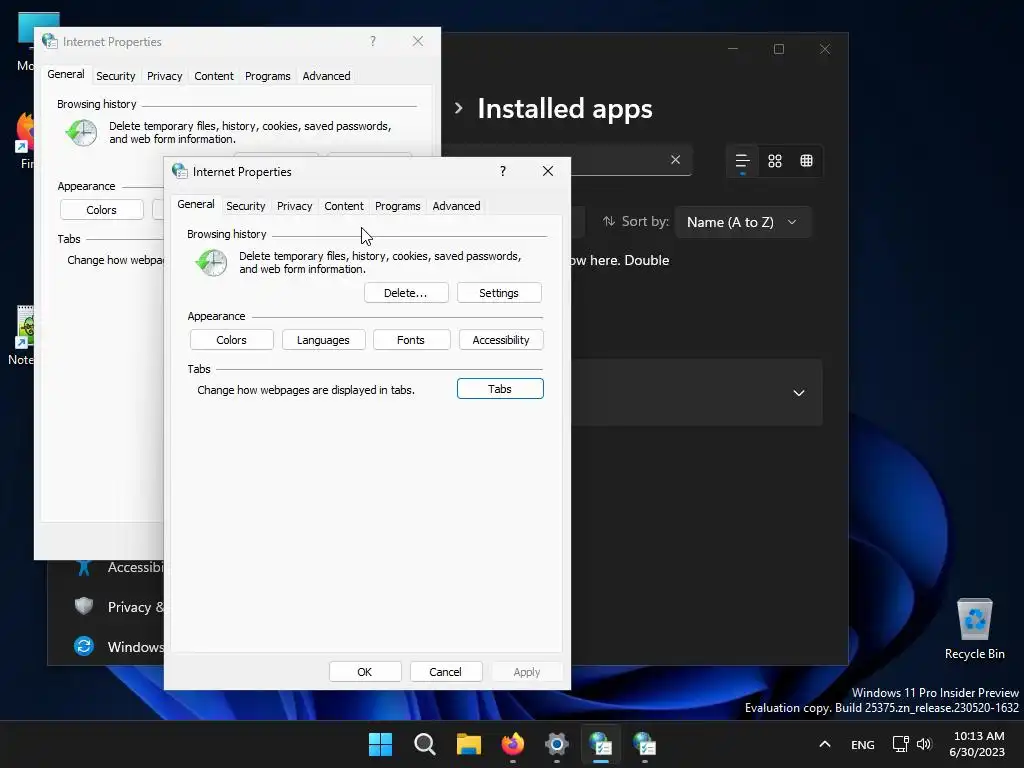Click the browsing history clock icon in front dialog

[212, 263]
